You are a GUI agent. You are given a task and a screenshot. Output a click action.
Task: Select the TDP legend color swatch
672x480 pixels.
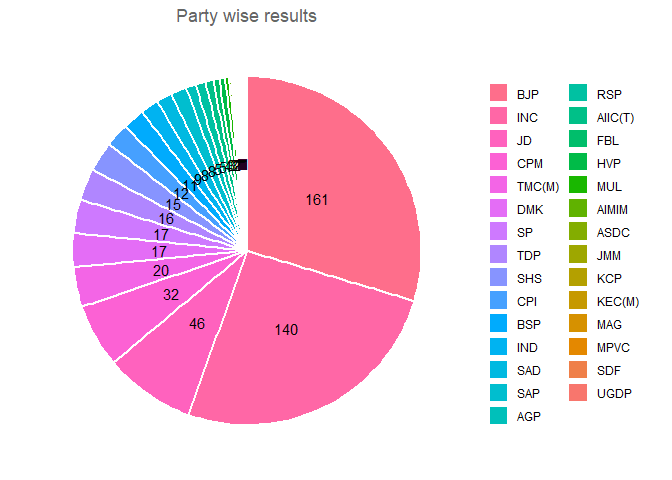click(498, 256)
